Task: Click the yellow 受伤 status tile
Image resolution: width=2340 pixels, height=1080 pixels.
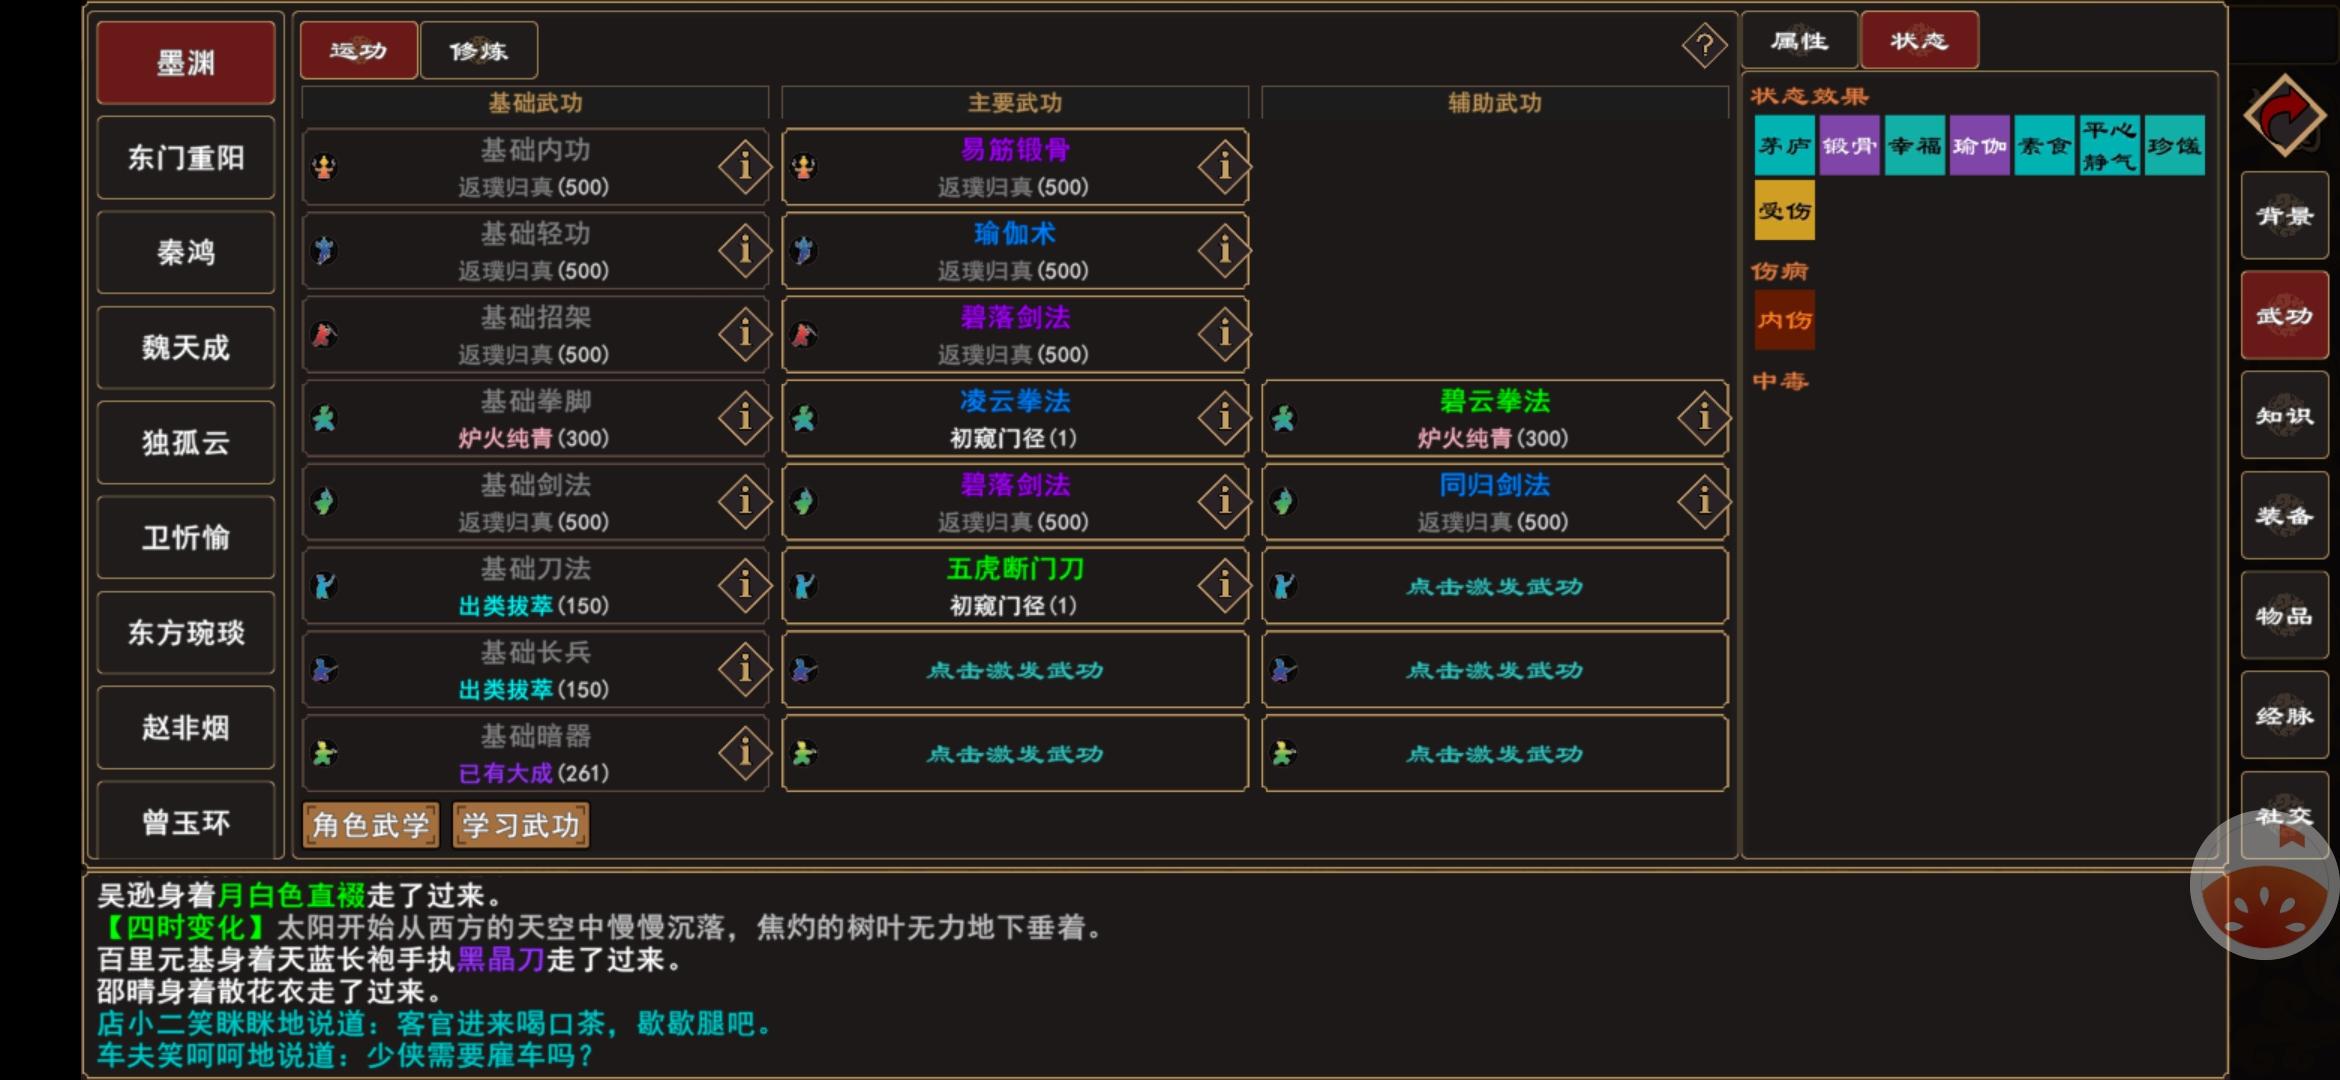Action: [x=1784, y=211]
